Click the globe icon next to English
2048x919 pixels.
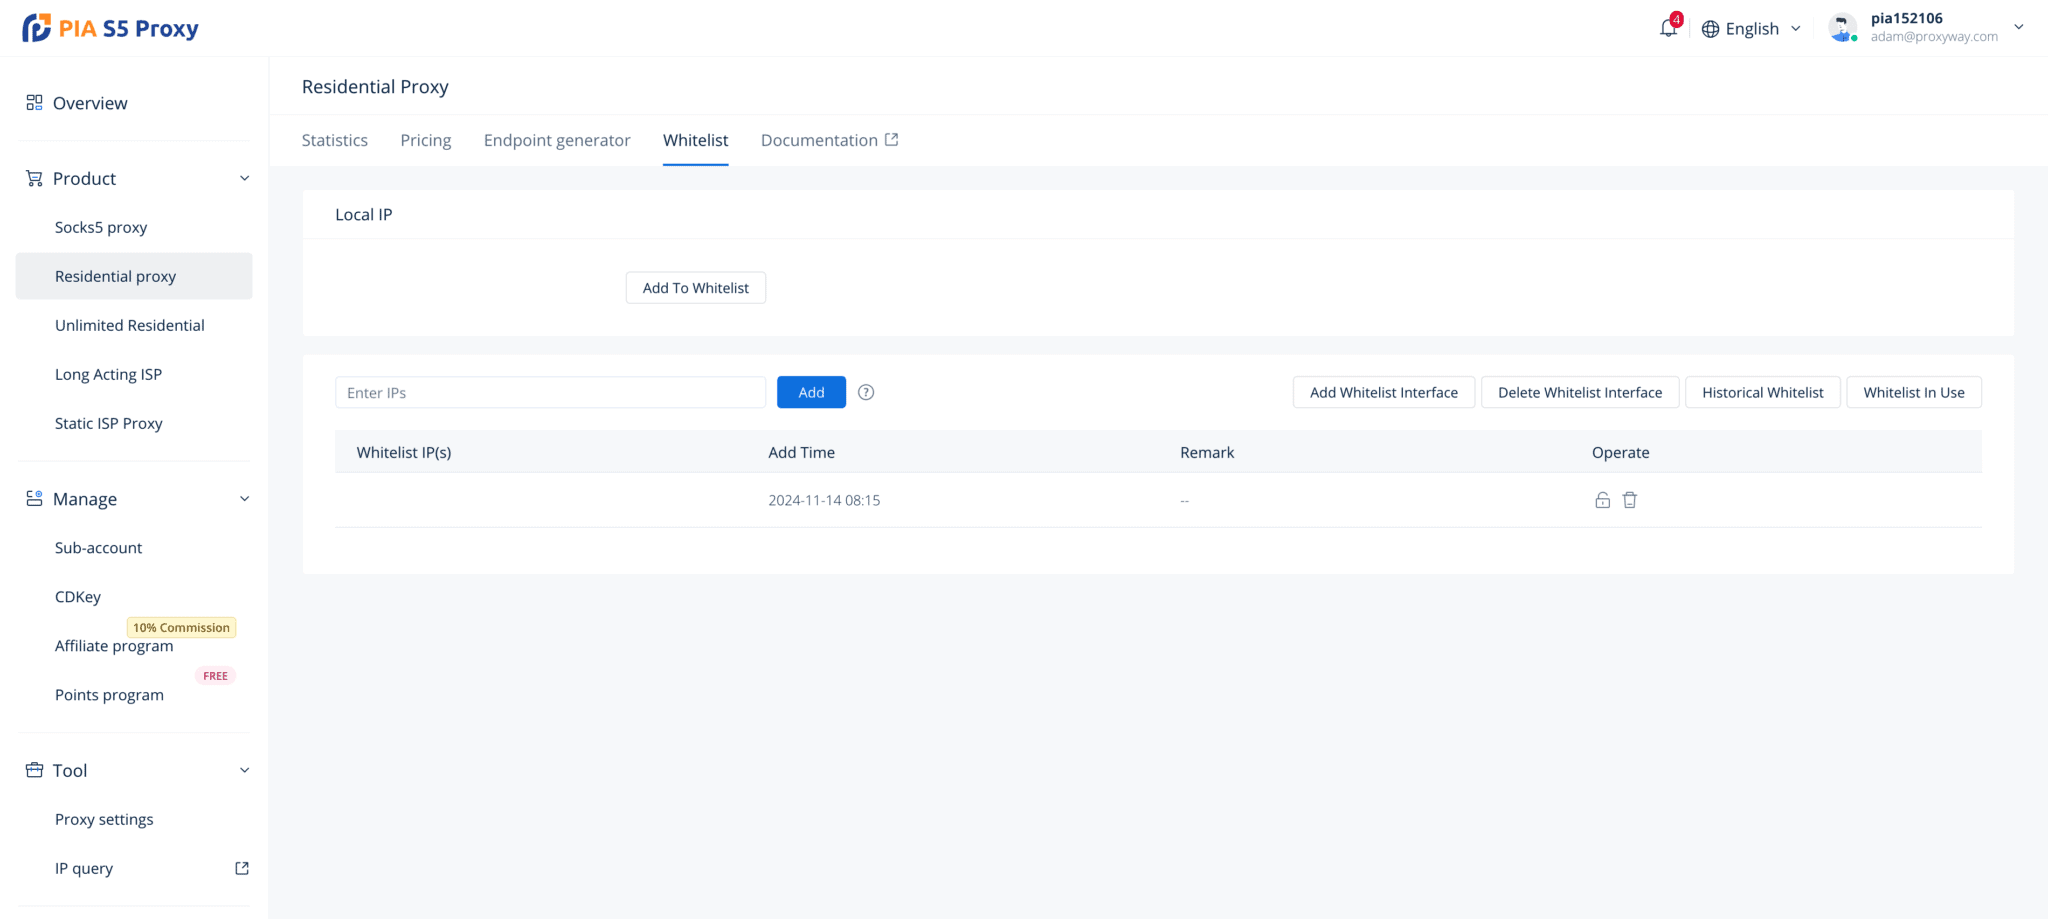[1710, 28]
